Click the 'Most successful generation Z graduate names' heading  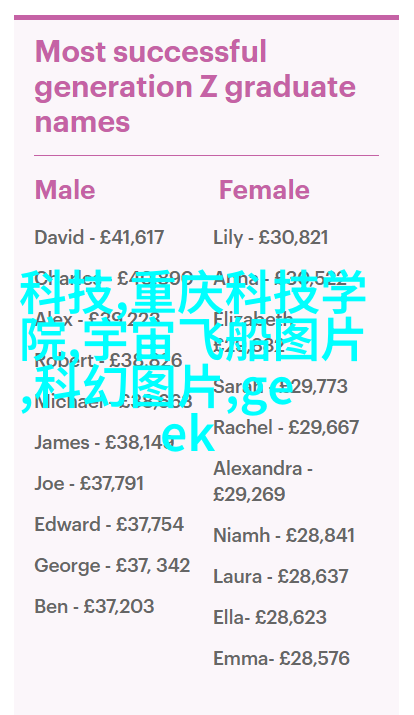click(195, 86)
